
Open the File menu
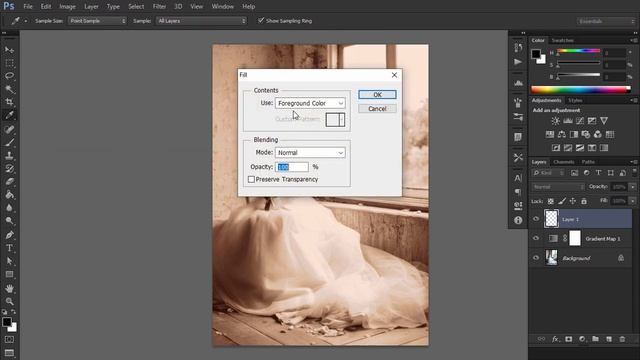click(x=28, y=7)
